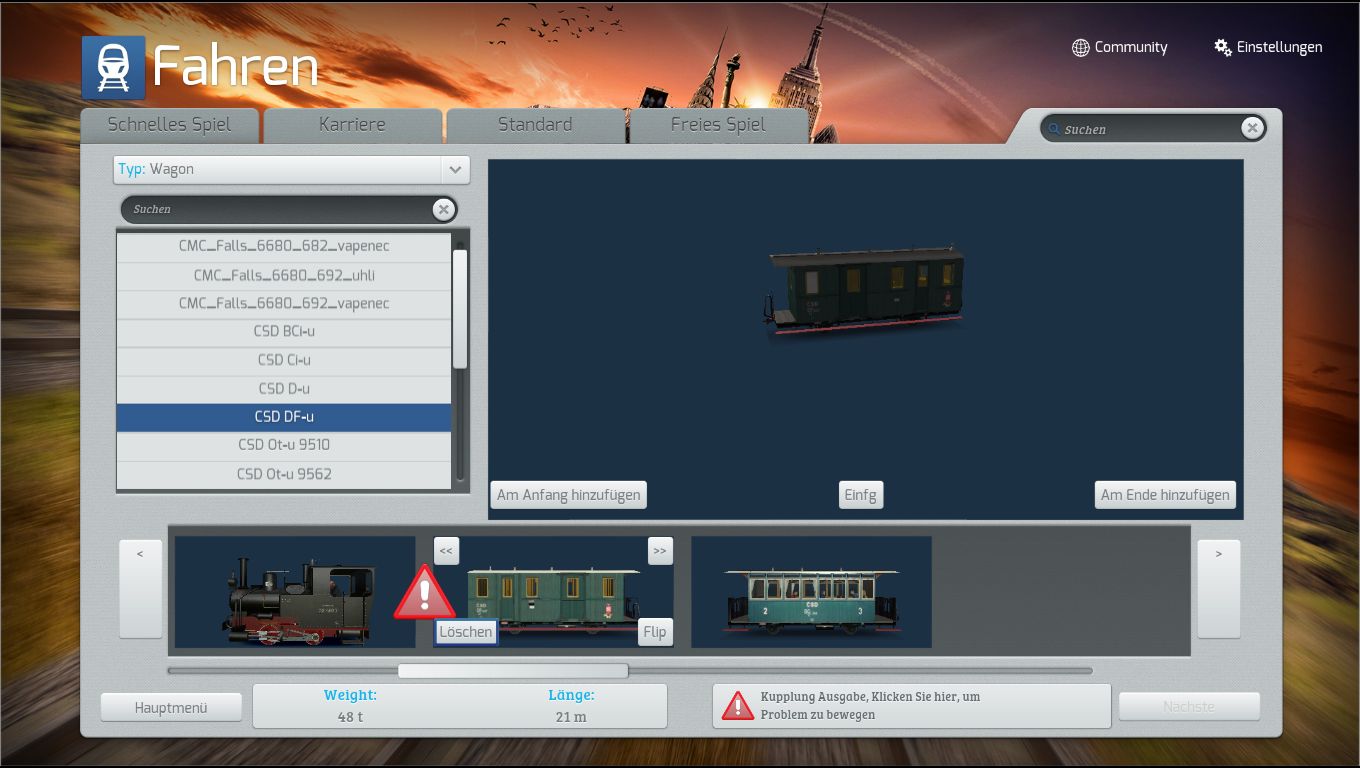
Task: Select CMC_Falls_6680_682_vapenec in the list
Action: tap(284, 247)
